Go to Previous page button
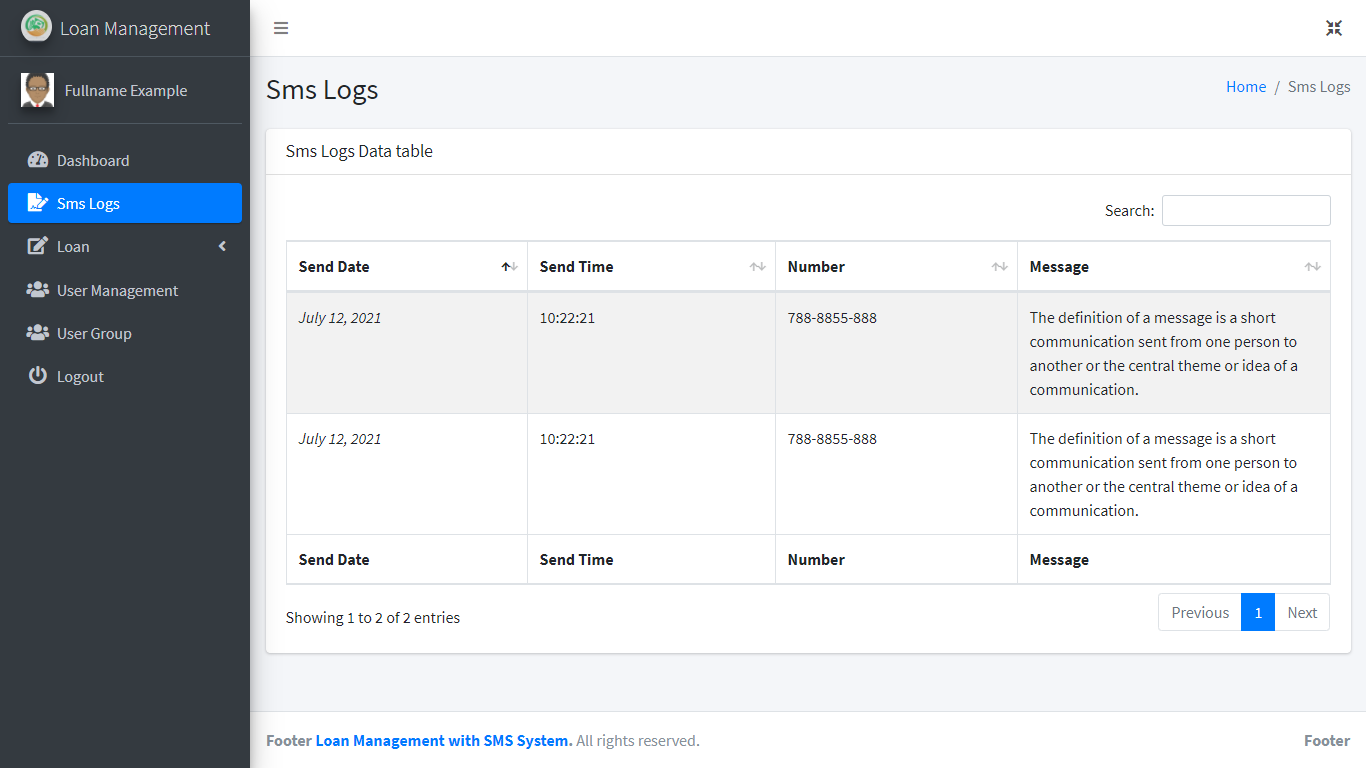Image resolution: width=1366 pixels, height=768 pixels. tap(1200, 612)
